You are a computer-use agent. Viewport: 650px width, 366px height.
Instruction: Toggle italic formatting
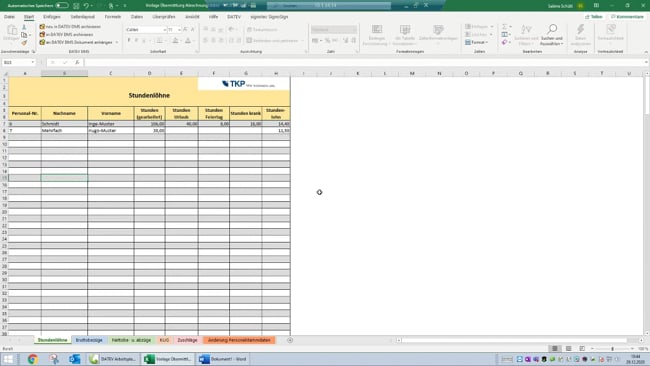(136, 41)
